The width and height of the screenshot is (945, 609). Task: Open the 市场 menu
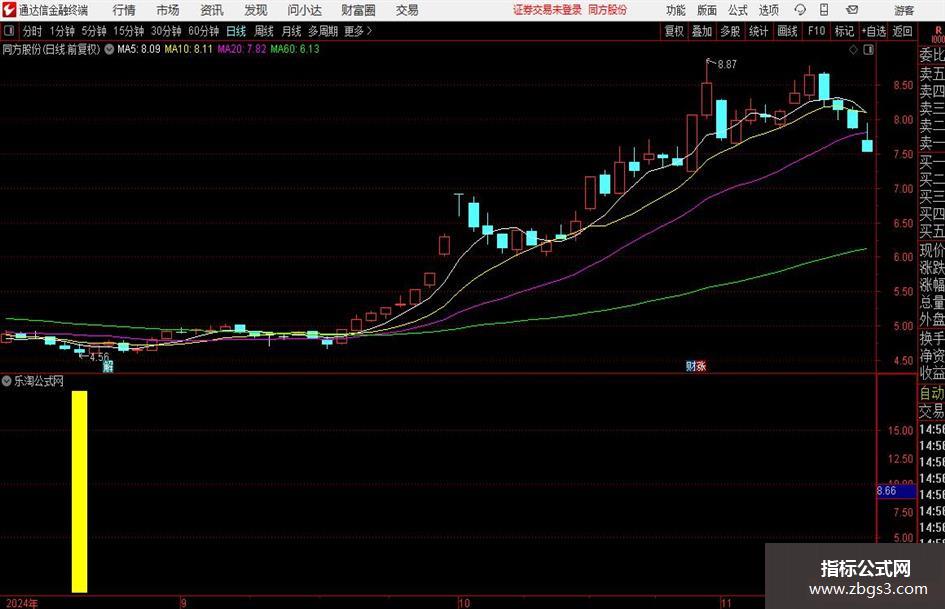168,10
